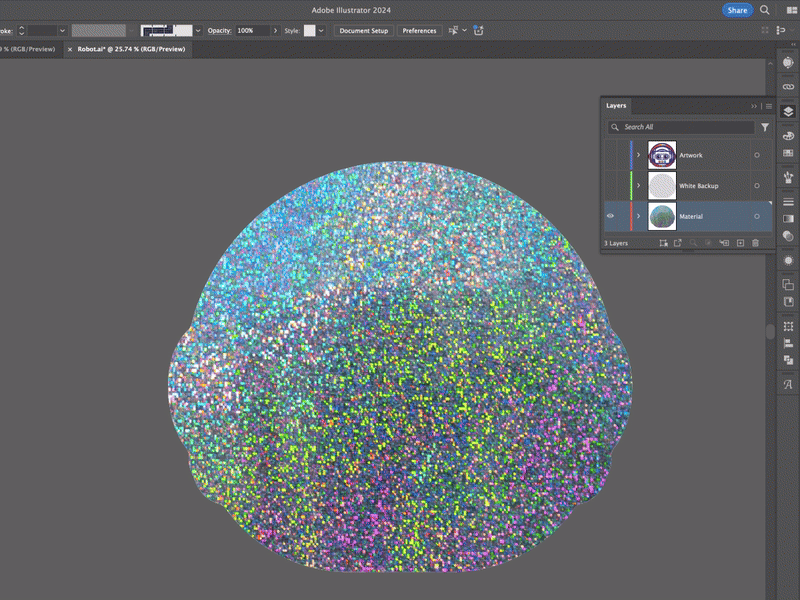800x600 pixels.
Task: Click the Opacity 100% input field
Action: click(253, 31)
